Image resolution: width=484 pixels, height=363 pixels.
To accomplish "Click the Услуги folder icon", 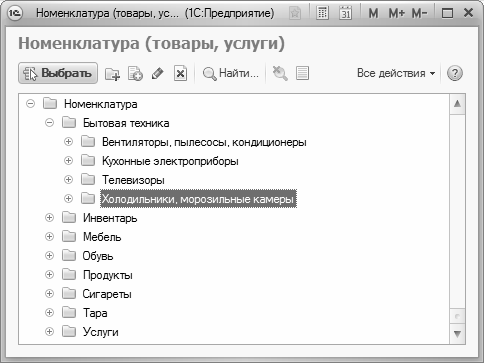I will [69, 332].
